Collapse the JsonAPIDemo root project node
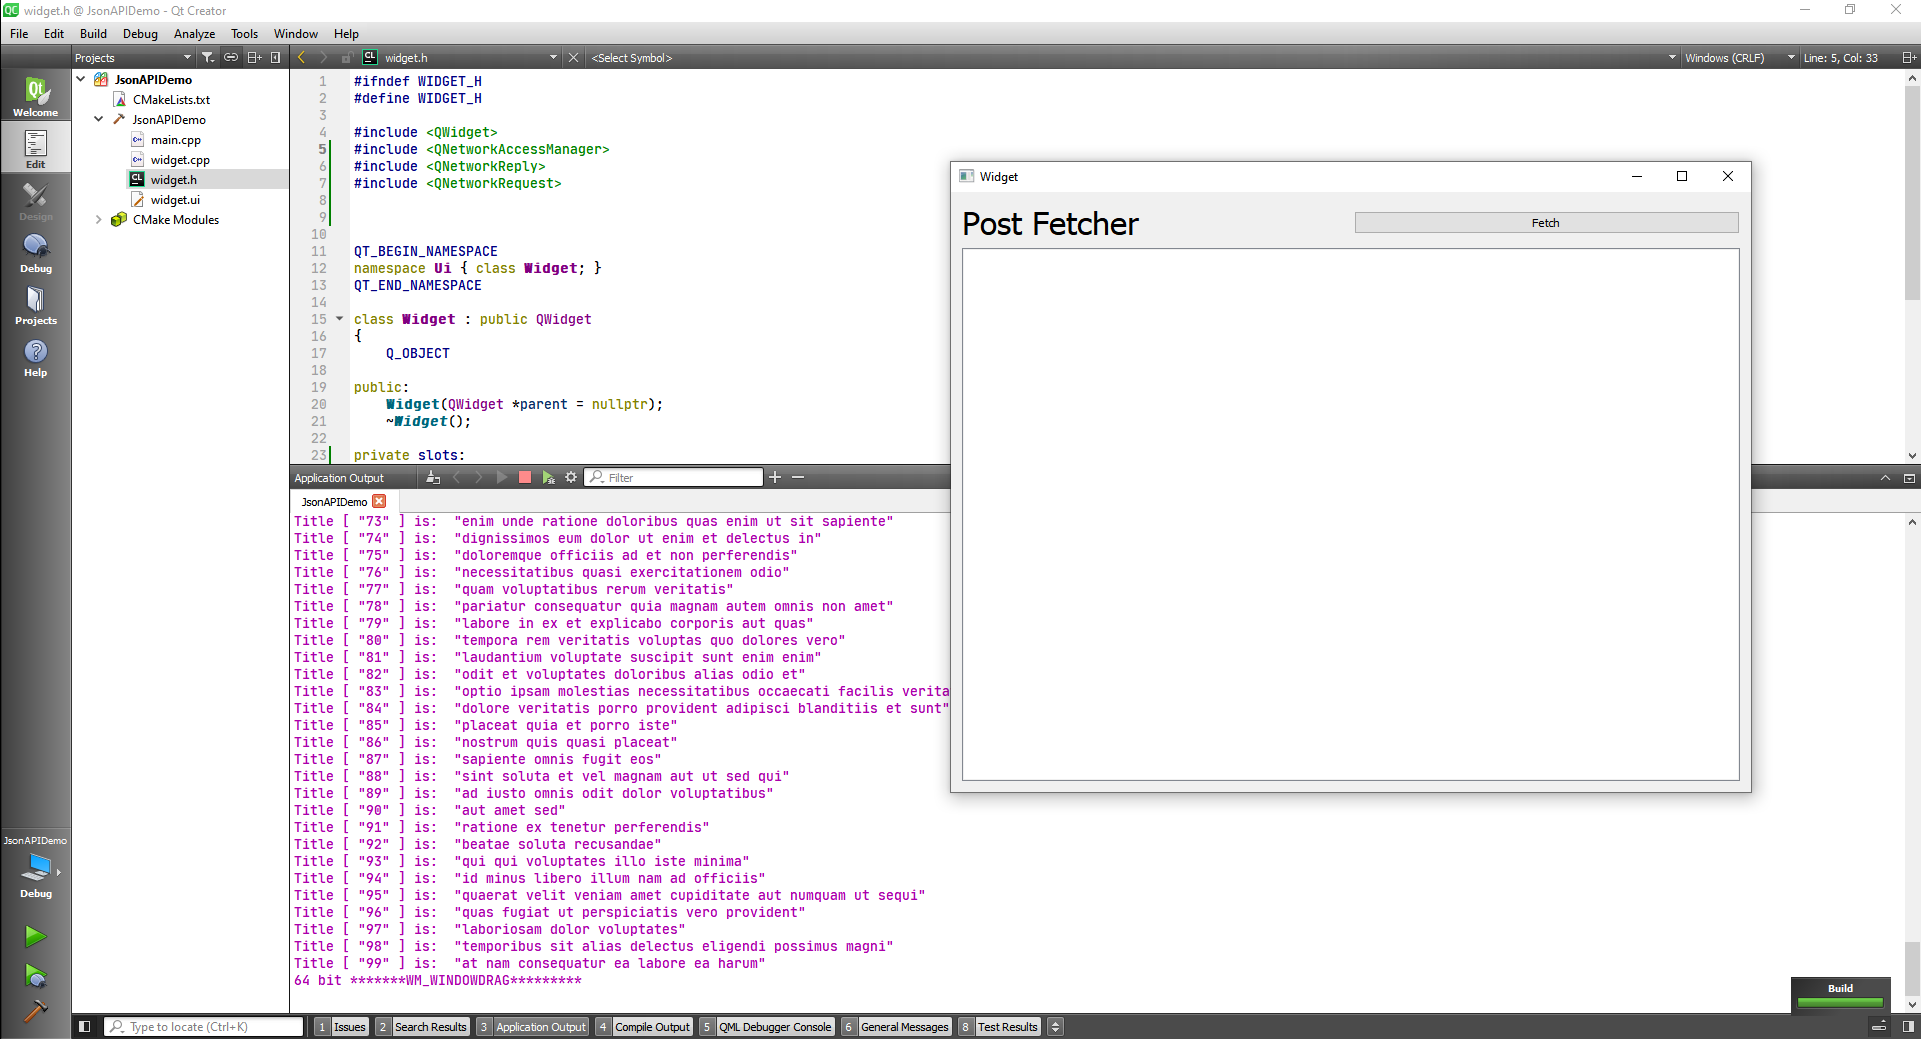The image size is (1921, 1039). (x=81, y=79)
